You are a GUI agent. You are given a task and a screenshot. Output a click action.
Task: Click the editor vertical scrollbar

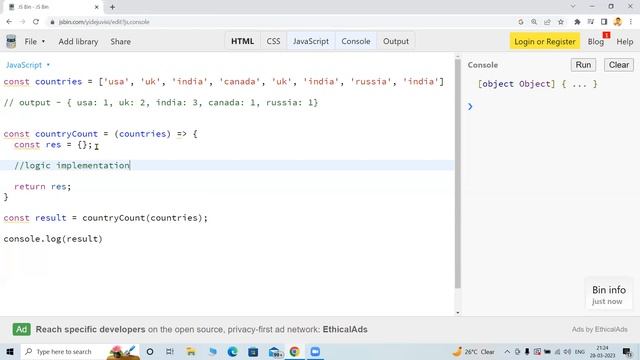tap(458, 173)
